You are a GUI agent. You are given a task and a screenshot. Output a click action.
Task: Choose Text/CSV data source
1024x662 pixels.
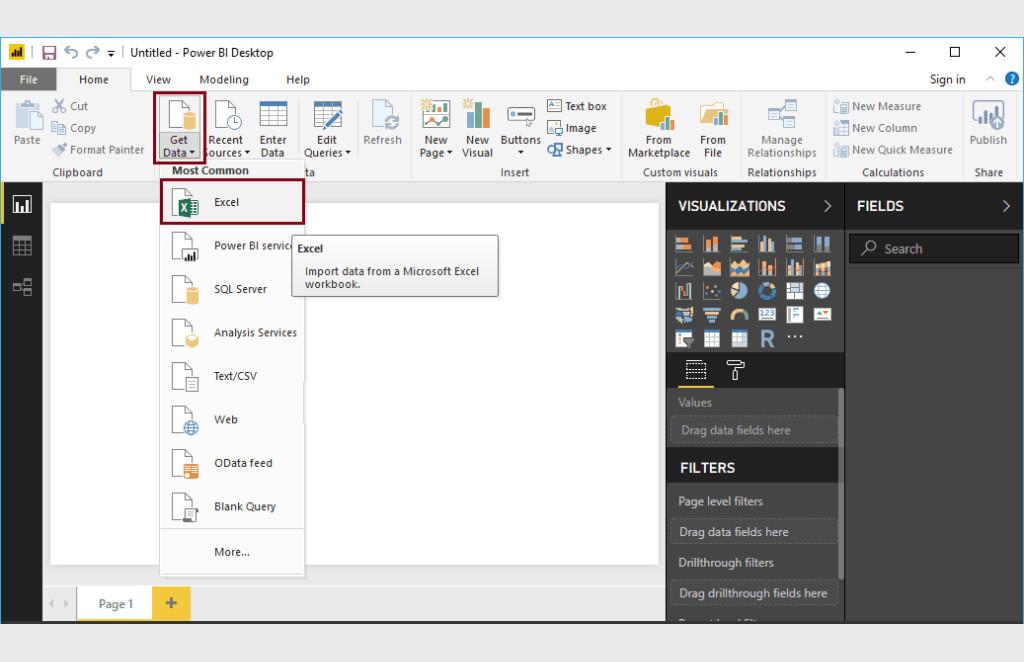click(232, 376)
